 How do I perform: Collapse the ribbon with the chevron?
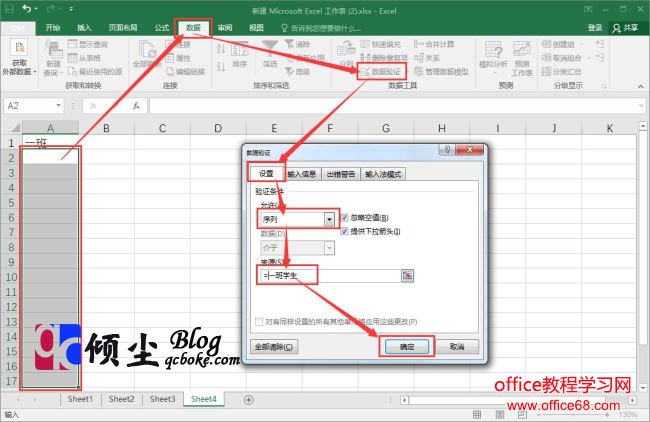coord(641,86)
